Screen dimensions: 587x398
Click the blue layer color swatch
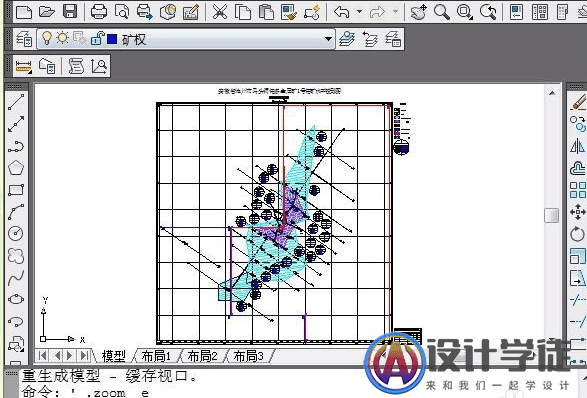point(112,39)
